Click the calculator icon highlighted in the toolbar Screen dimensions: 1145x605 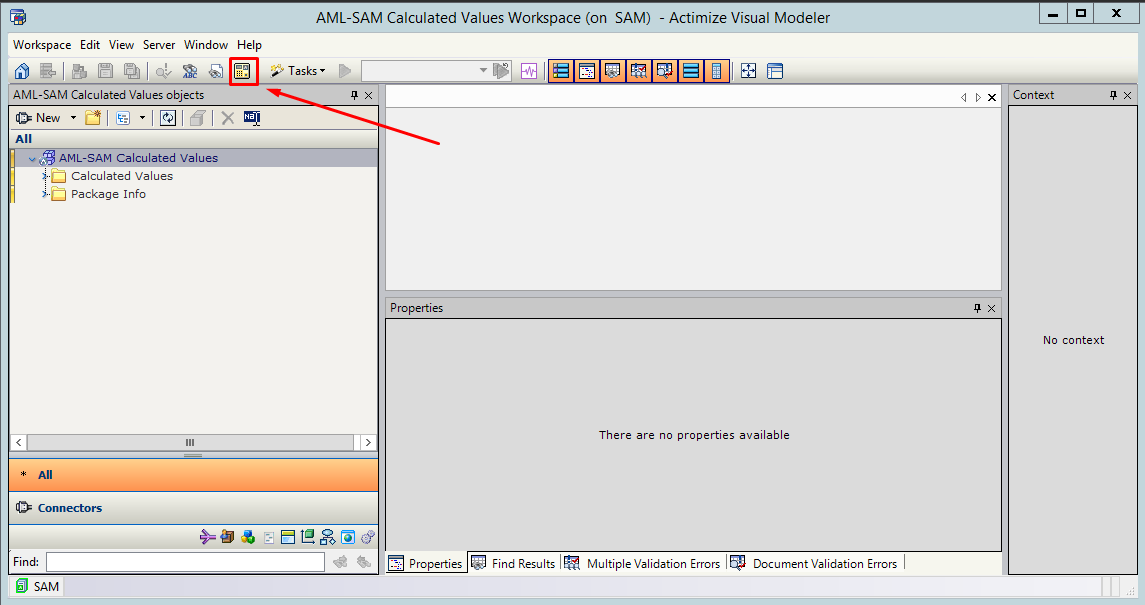(x=242, y=71)
